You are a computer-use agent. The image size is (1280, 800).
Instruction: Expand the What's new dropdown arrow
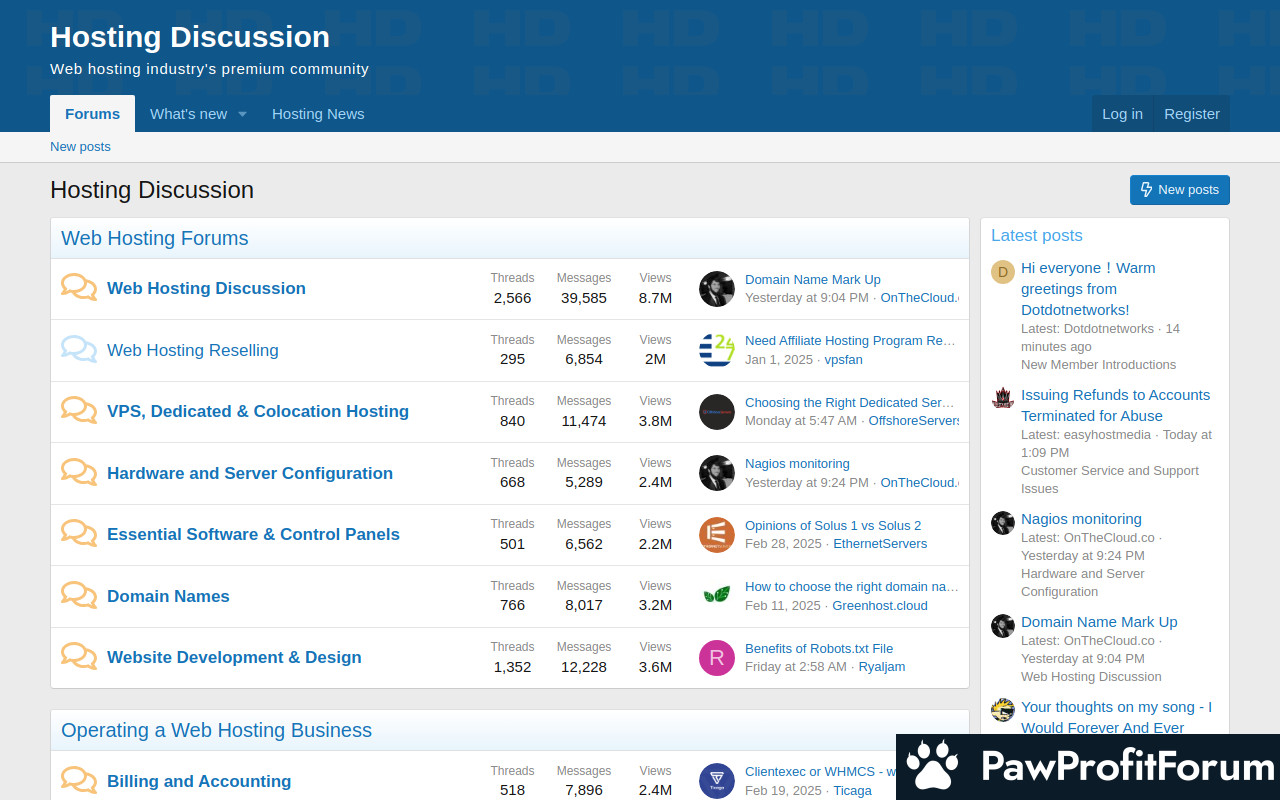pos(242,114)
